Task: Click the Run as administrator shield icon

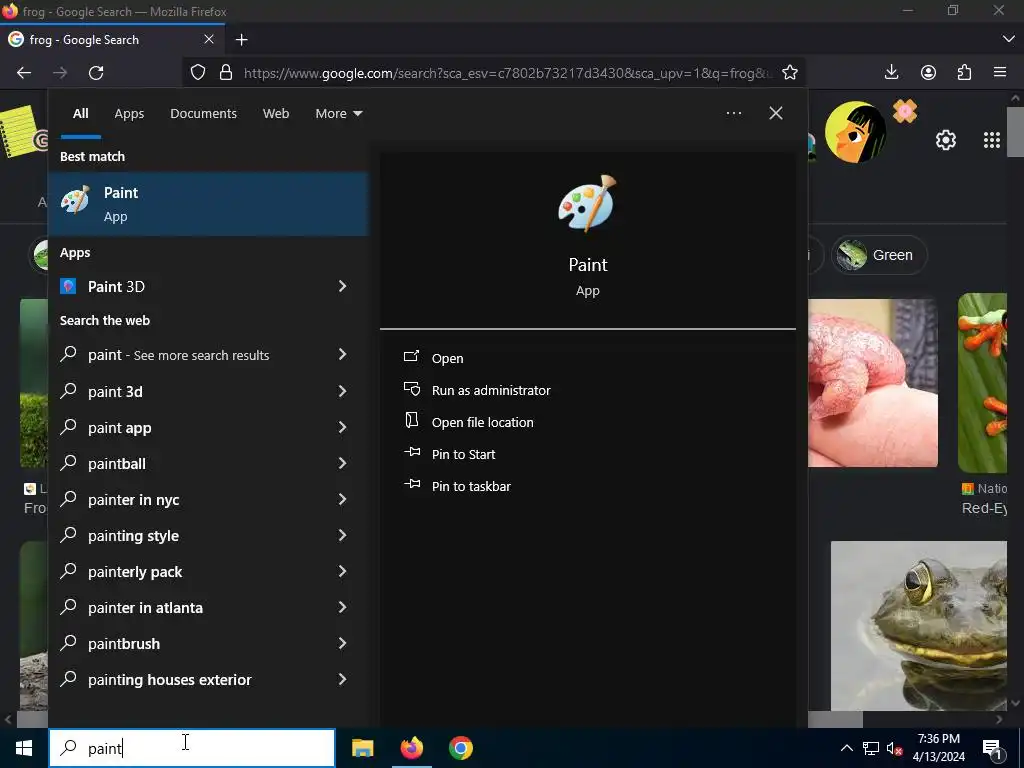Action: click(x=411, y=389)
